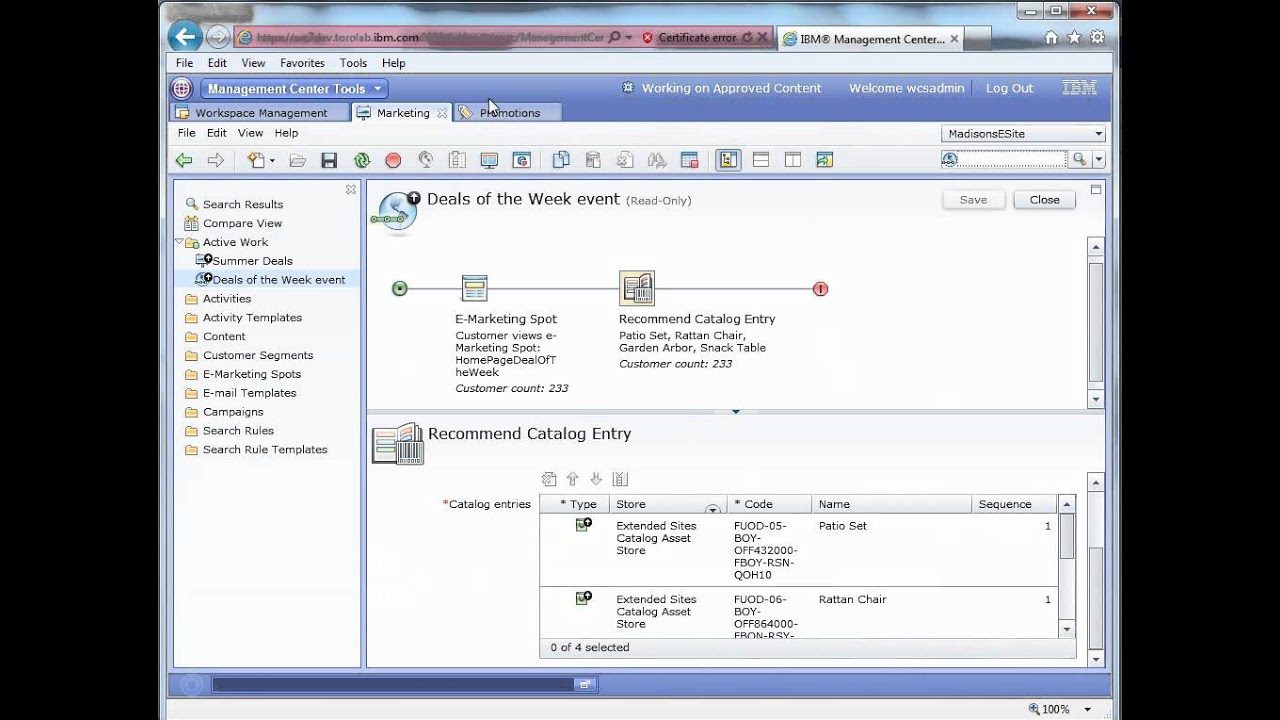1280x720 pixels.
Task: Click the green start node in flow
Action: tap(400, 289)
